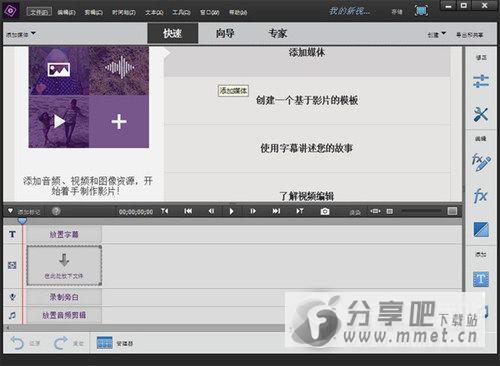This screenshot has height=366, width=500.
Task: Click the music note audio track icon
Action: tap(12, 315)
